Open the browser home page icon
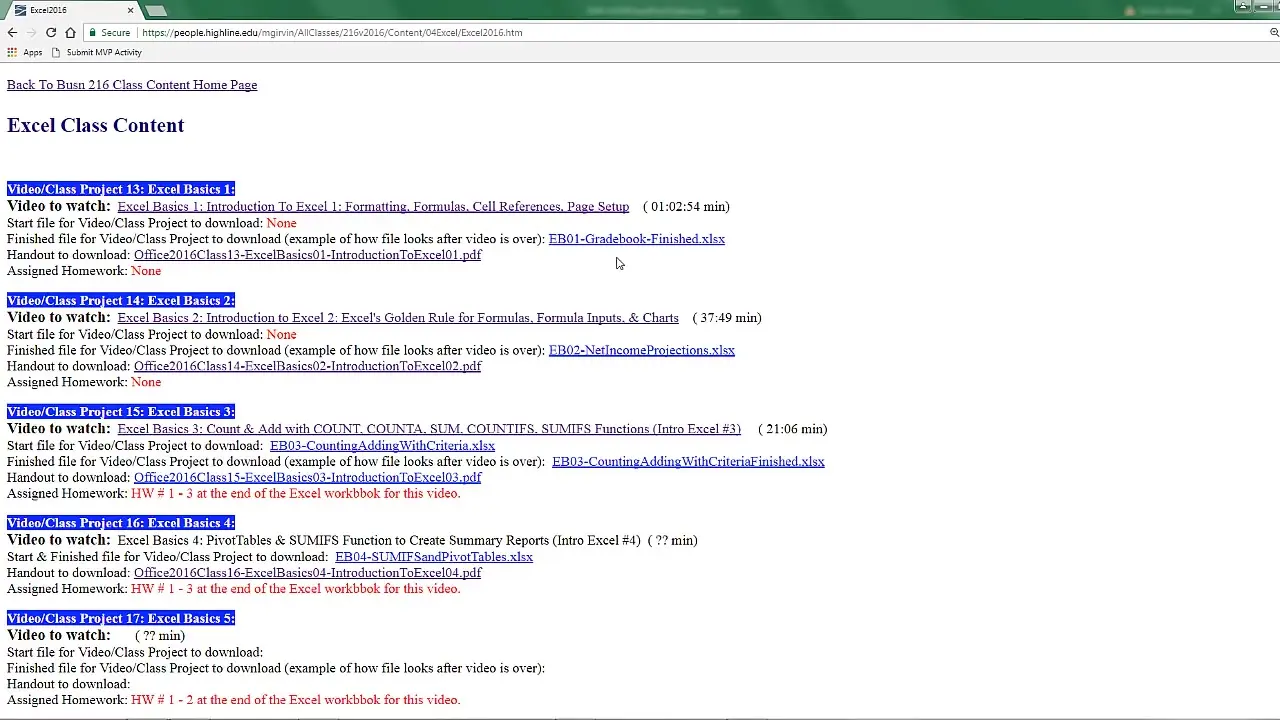The height and width of the screenshot is (720, 1280). pyautogui.click(x=70, y=32)
